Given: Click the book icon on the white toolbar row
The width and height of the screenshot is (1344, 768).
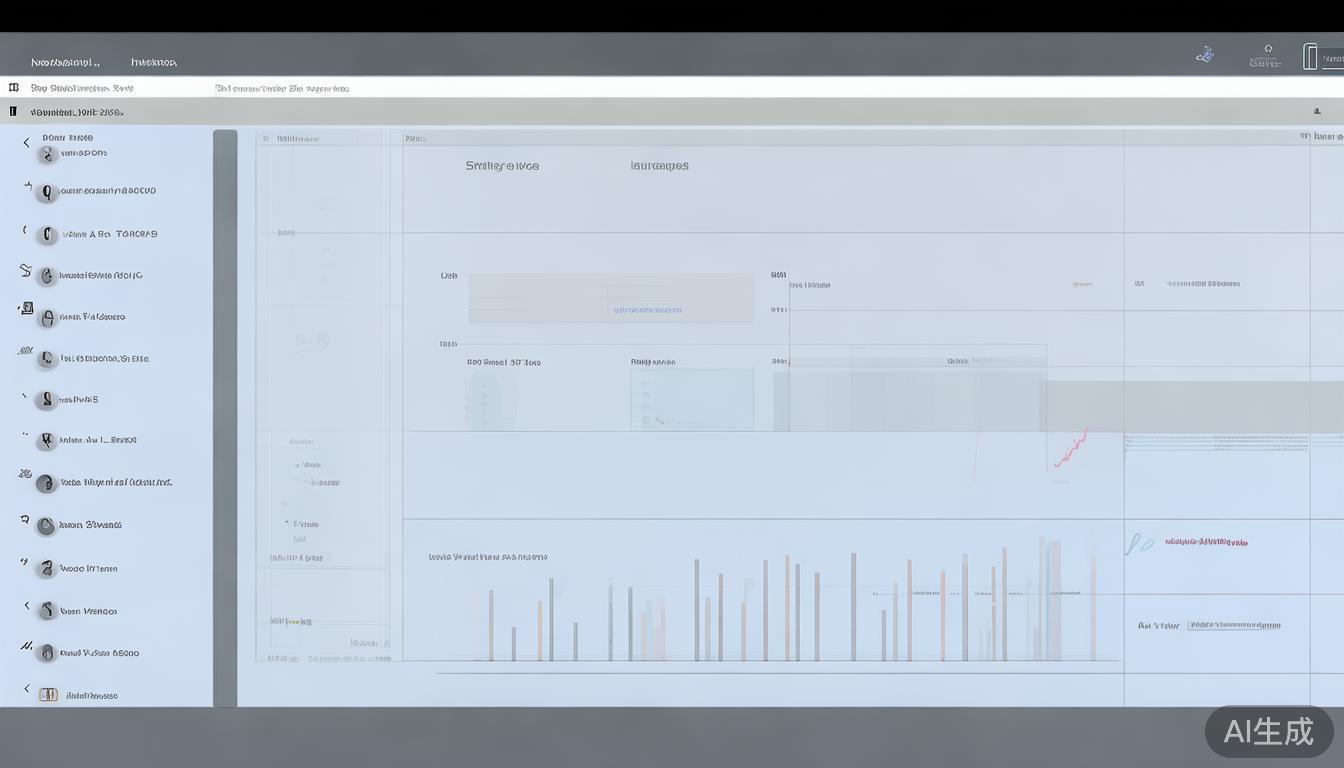Looking at the screenshot, I should pos(14,88).
